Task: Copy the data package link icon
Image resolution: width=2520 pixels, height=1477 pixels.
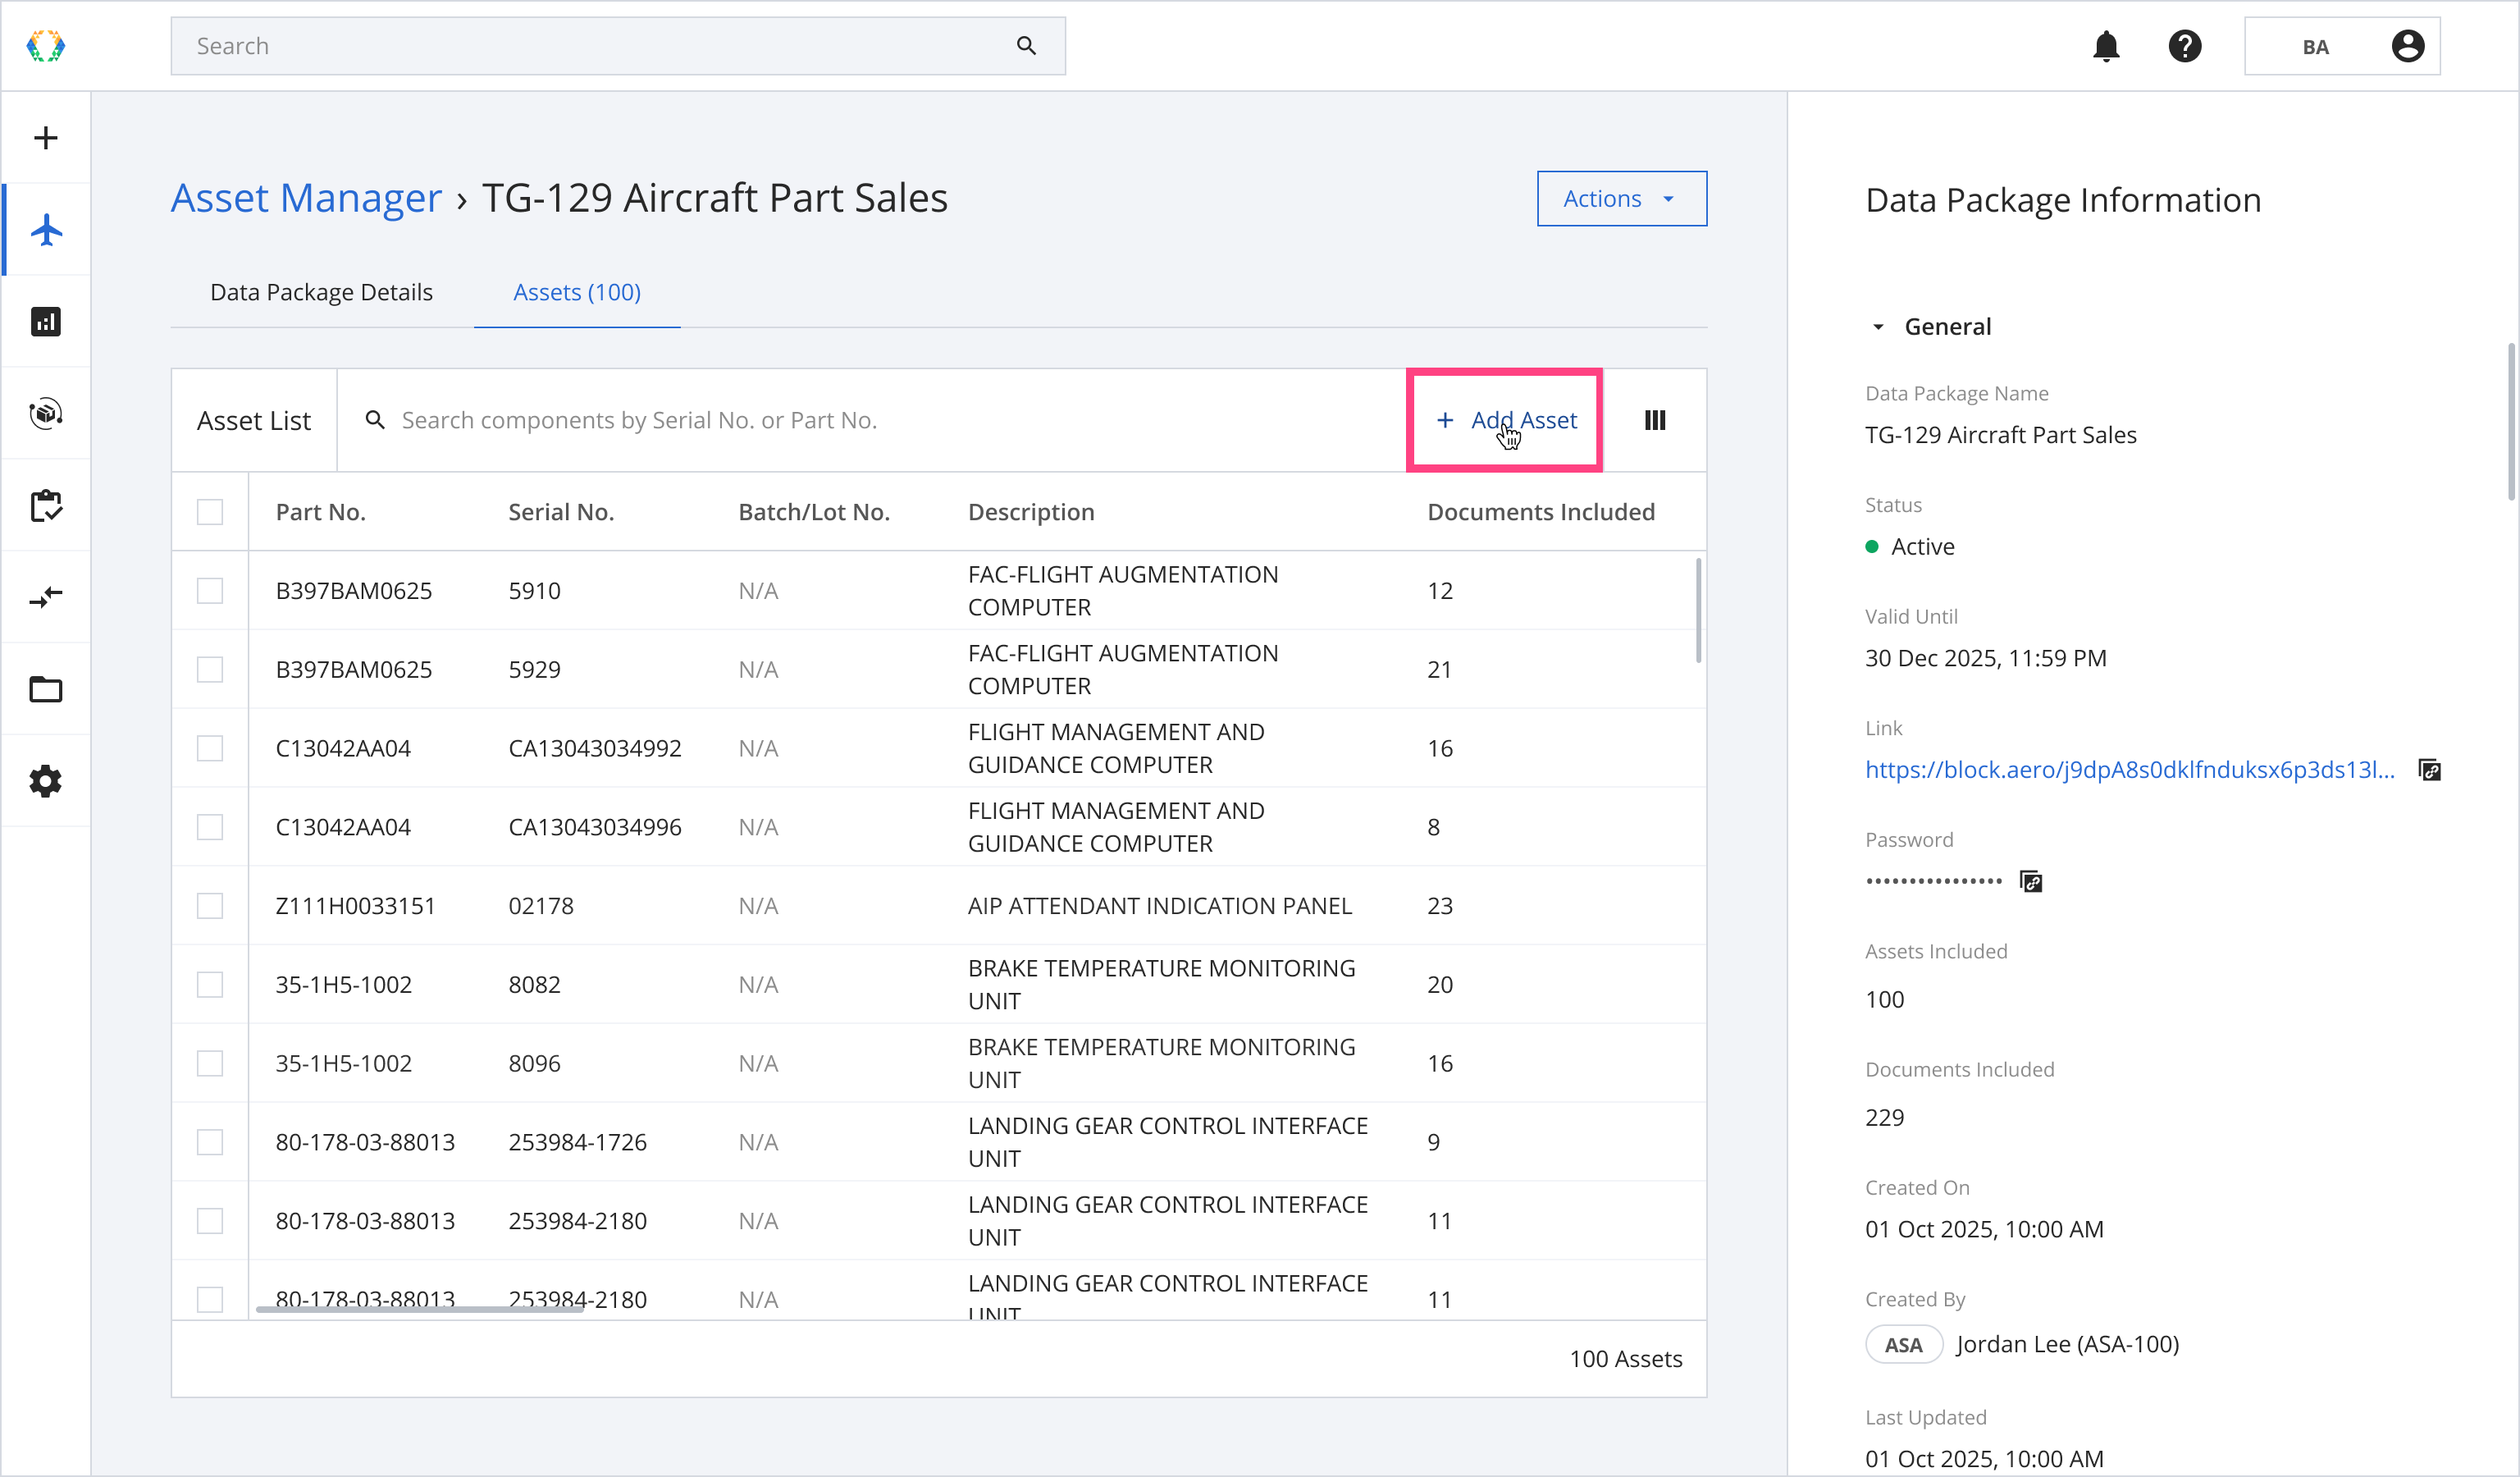Action: tap(2429, 770)
